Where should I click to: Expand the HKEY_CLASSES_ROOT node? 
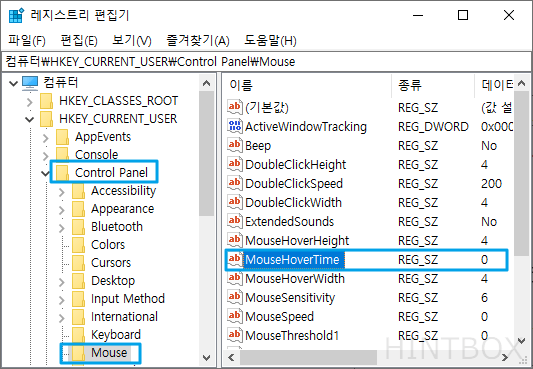click(x=30, y=102)
